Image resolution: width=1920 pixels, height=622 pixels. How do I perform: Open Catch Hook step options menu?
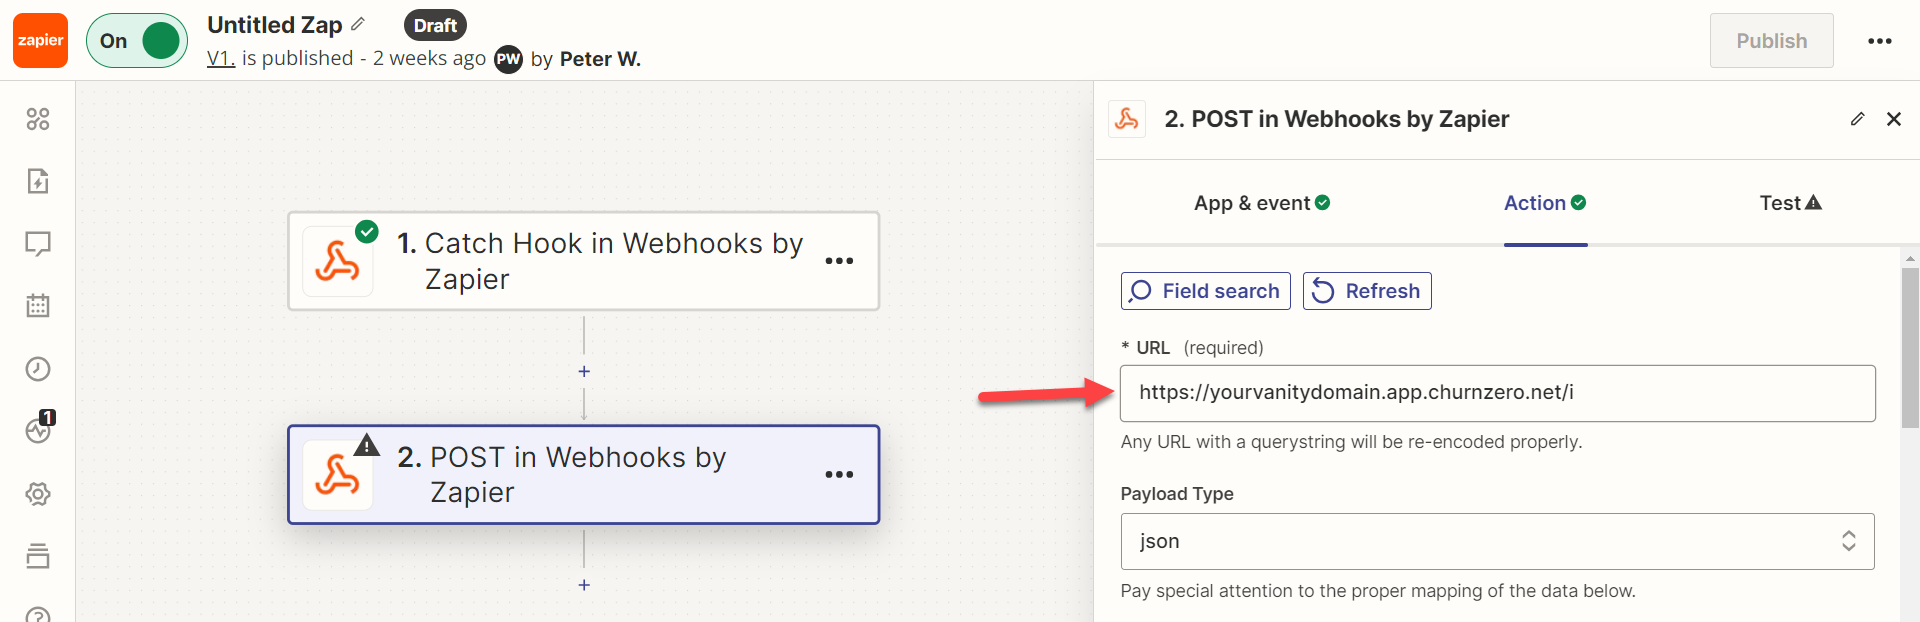(x=839, y=261)
